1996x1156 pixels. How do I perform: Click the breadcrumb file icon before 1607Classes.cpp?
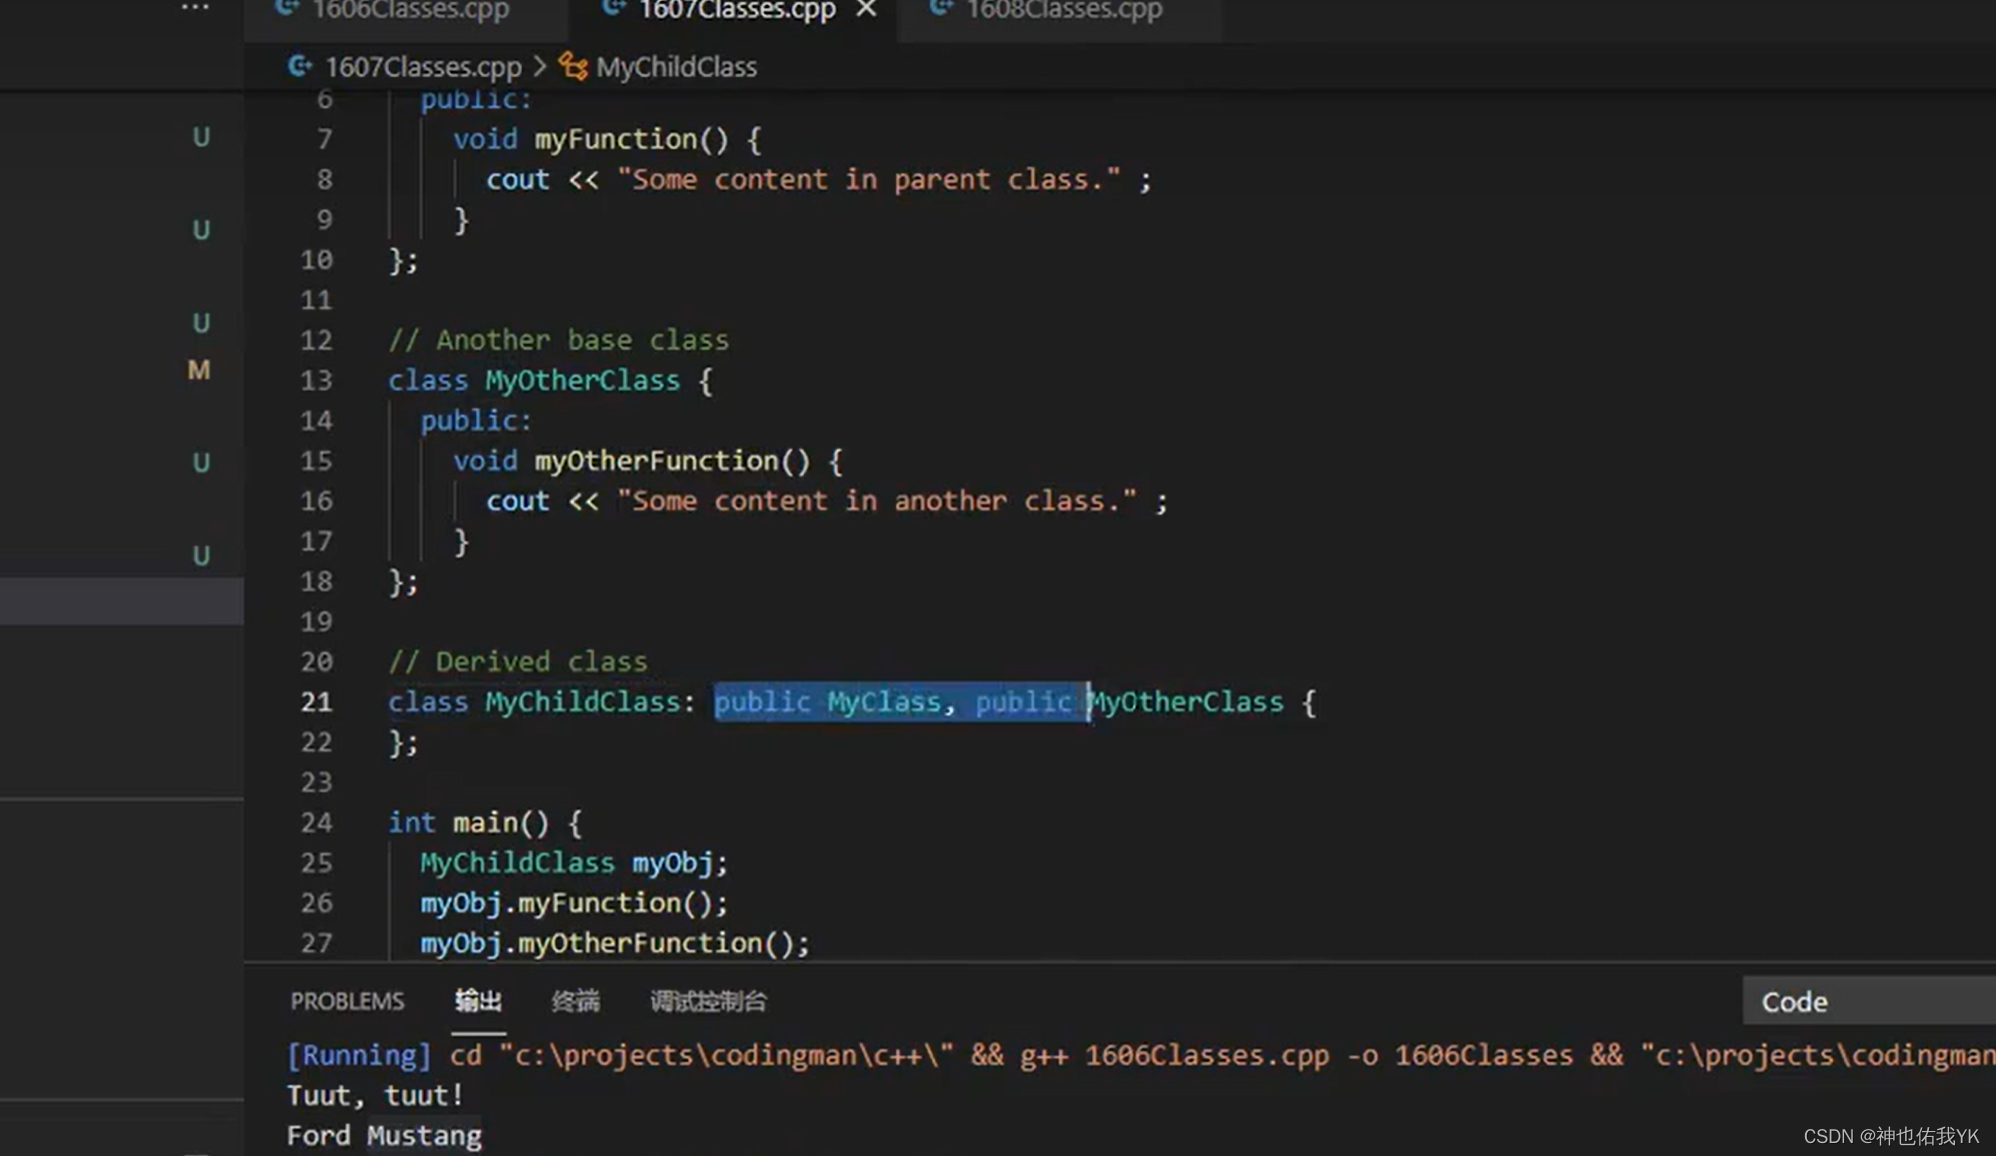(x=299, y=66)
